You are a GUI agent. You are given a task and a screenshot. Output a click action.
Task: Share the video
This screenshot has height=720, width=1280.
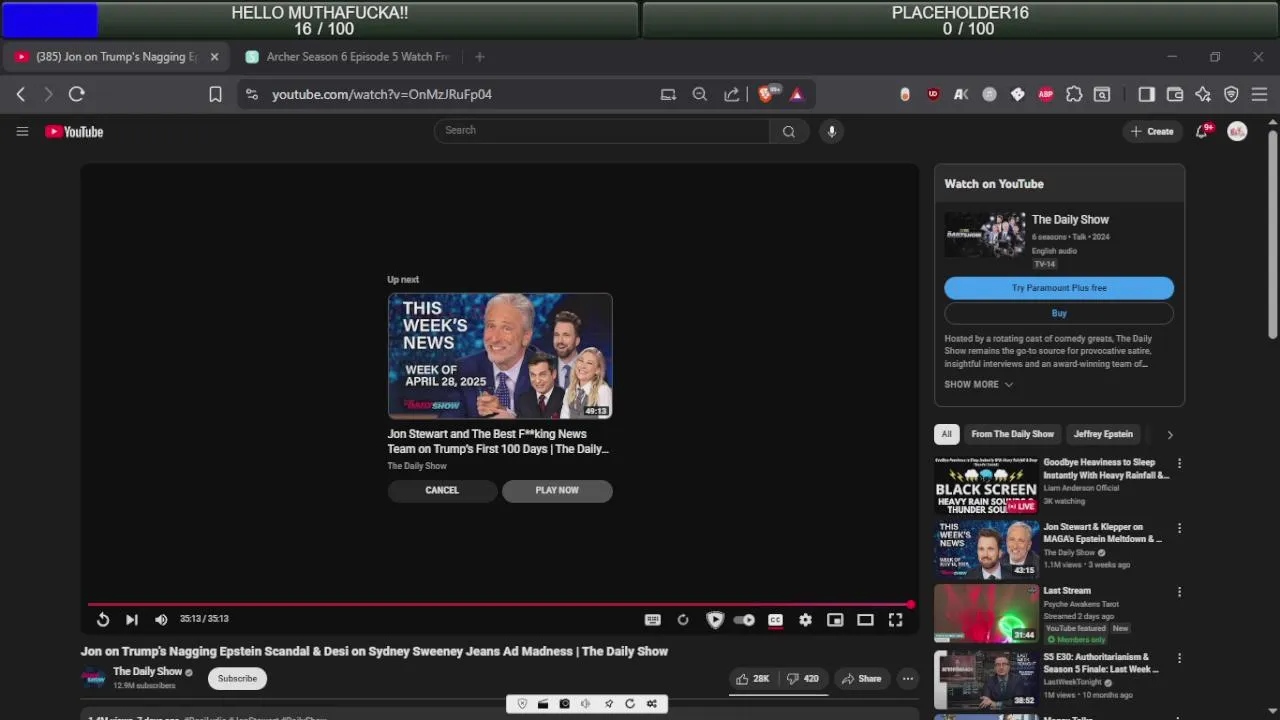pos(861,679)
